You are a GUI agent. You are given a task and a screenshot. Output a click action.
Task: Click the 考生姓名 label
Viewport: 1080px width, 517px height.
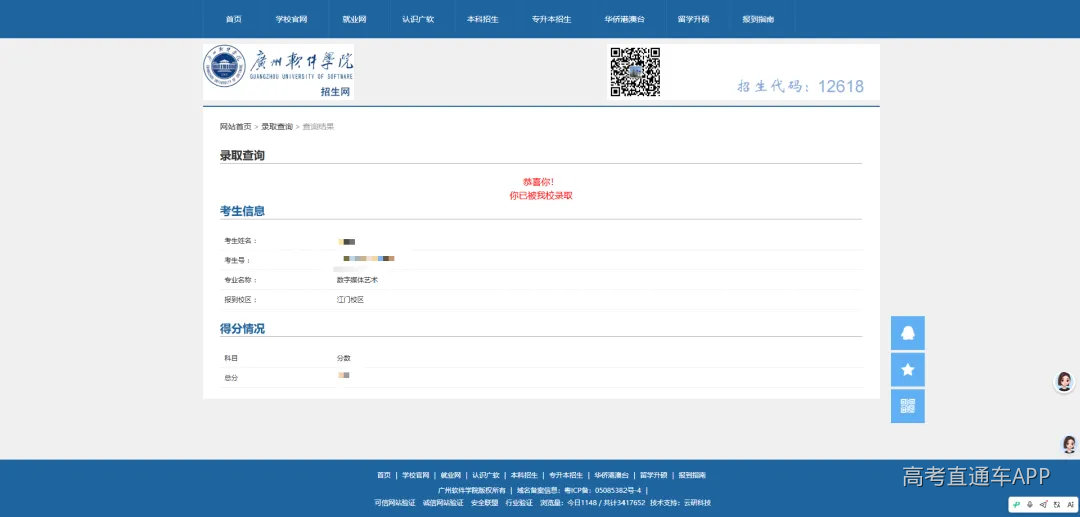(240, 241)
